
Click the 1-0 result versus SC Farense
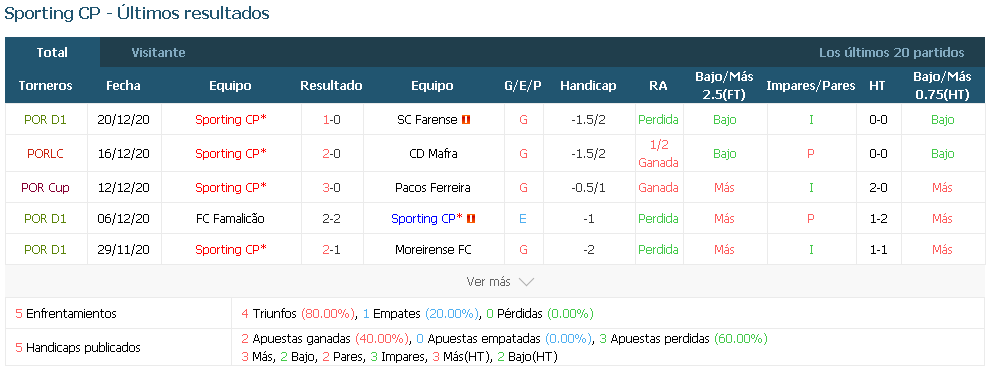pos(332,119)
